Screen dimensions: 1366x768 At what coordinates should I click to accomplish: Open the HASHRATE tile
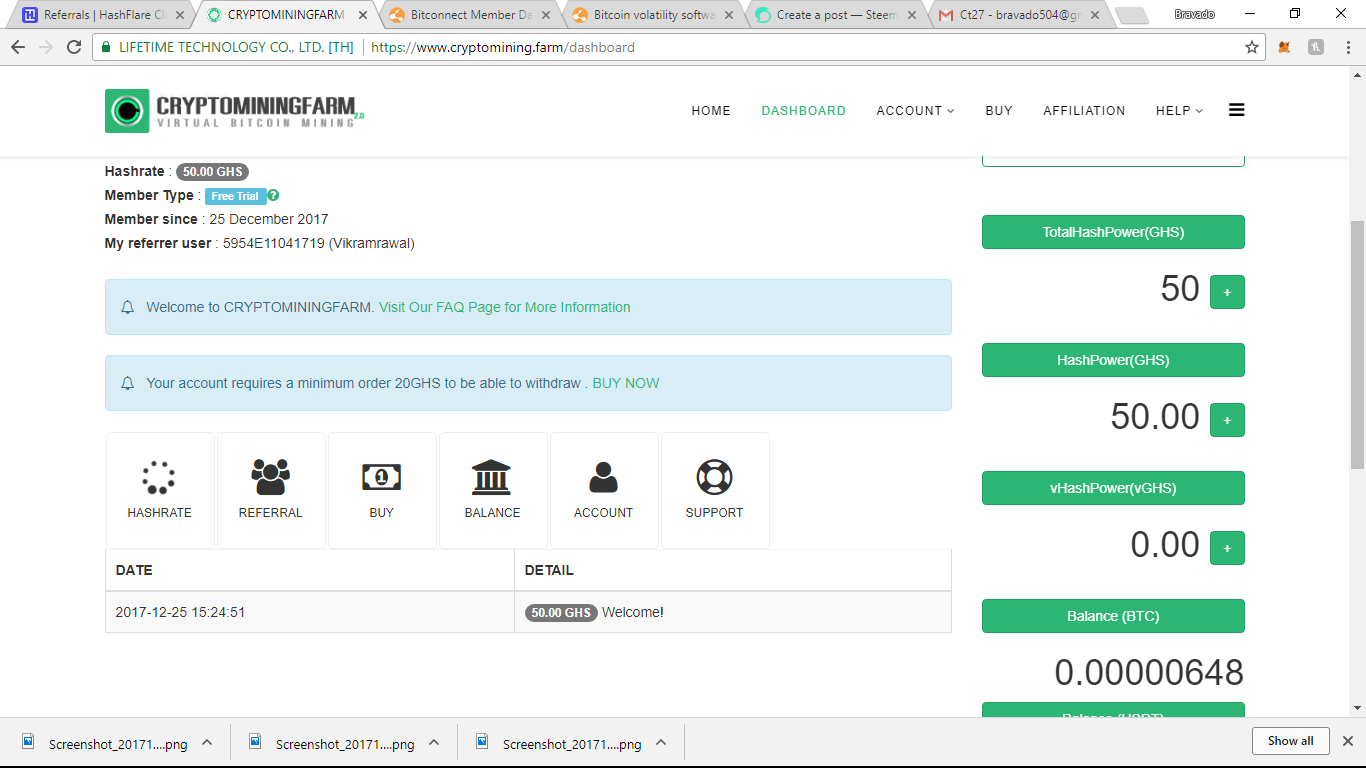click(160, 490)
